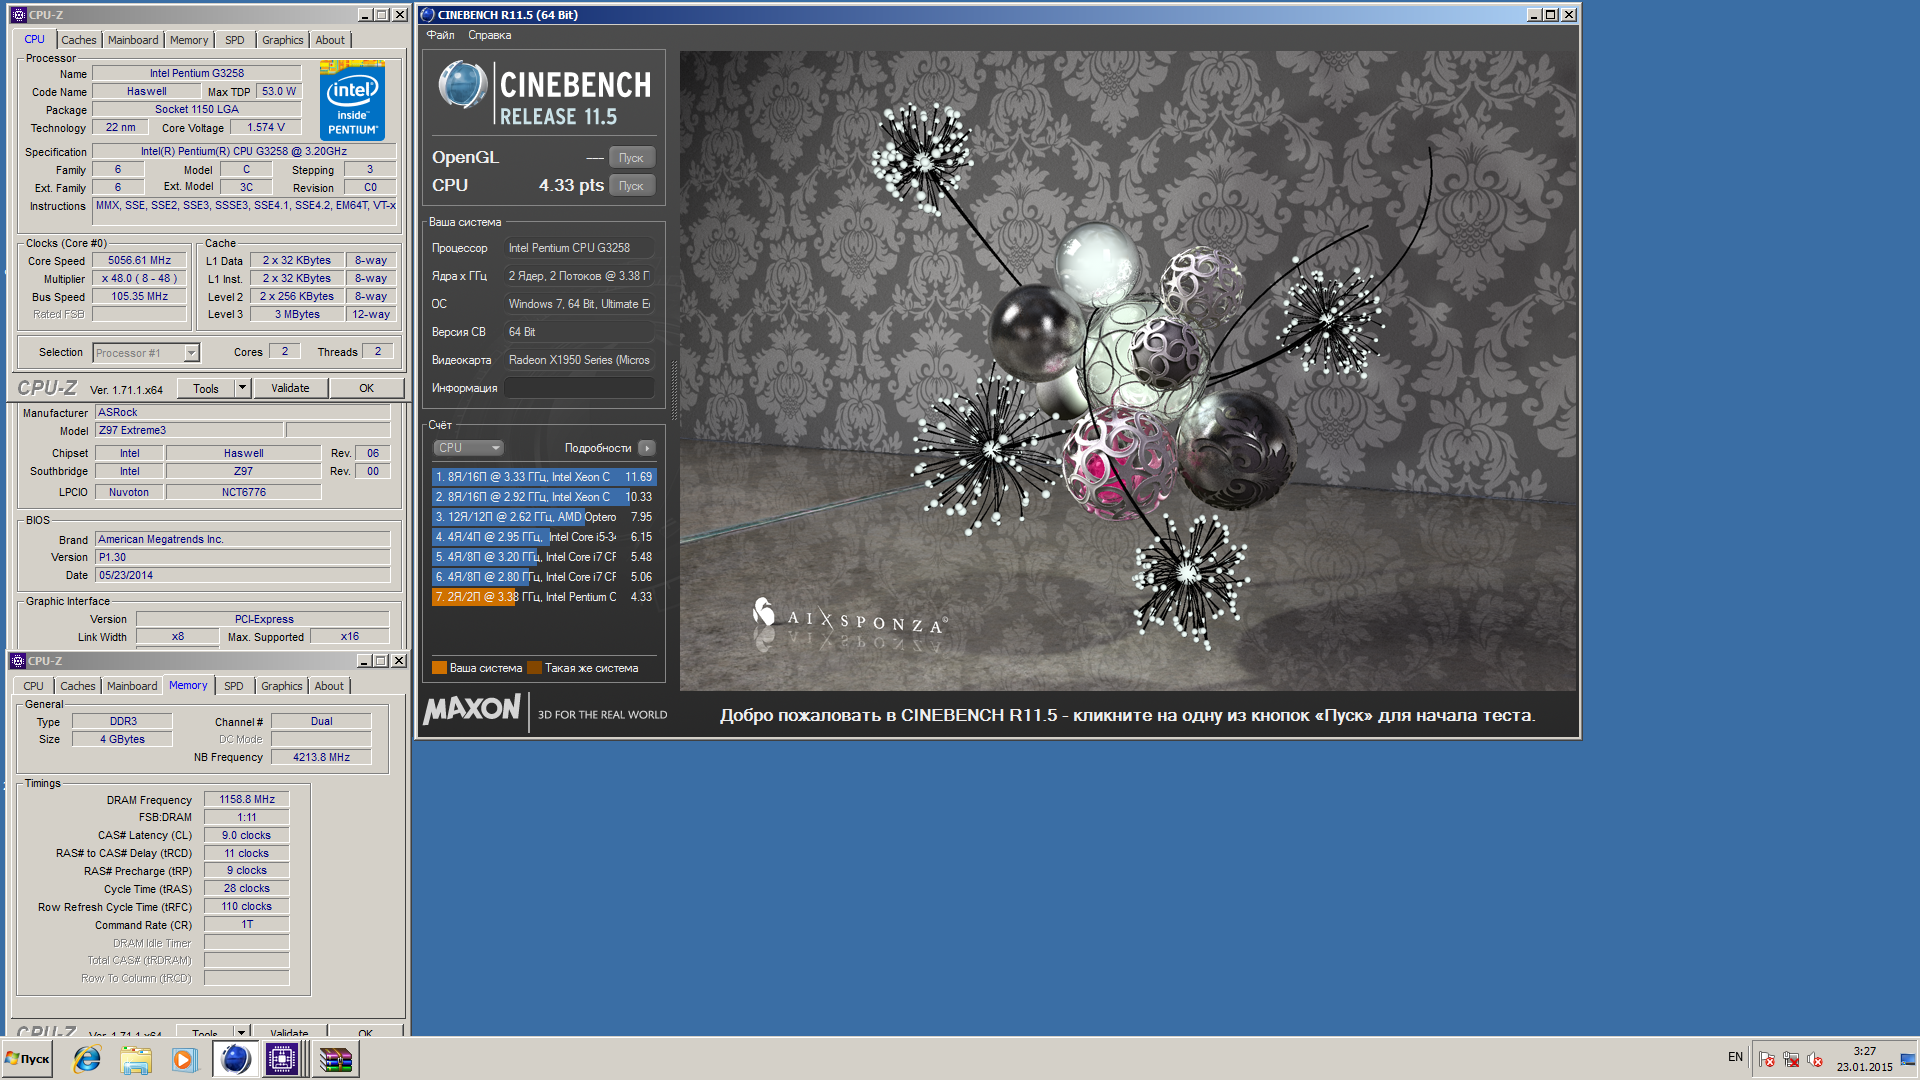1920x1080 pixels.
Task: Click the Cinebench rendered scene image
Action: click(x=1128, y=371)
